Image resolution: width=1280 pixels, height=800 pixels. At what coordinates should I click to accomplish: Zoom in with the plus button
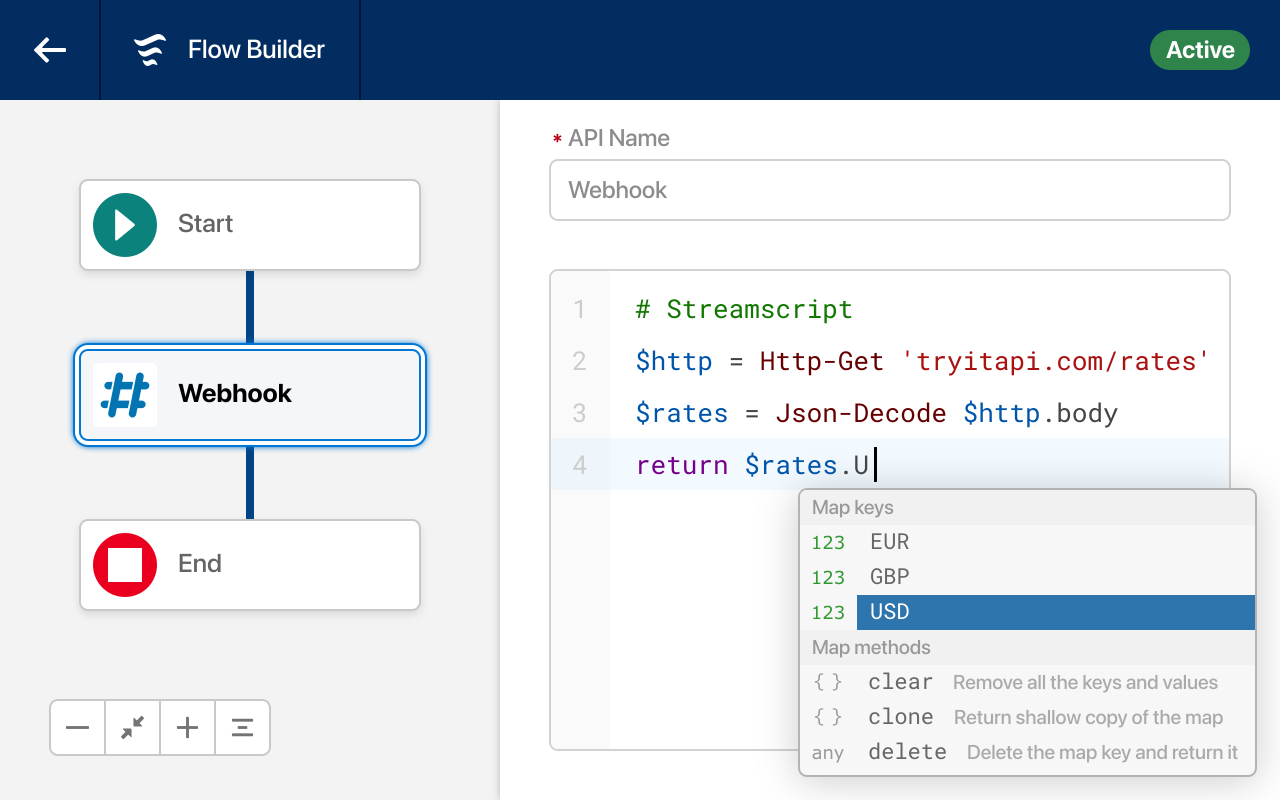click(x=187, y=728)
